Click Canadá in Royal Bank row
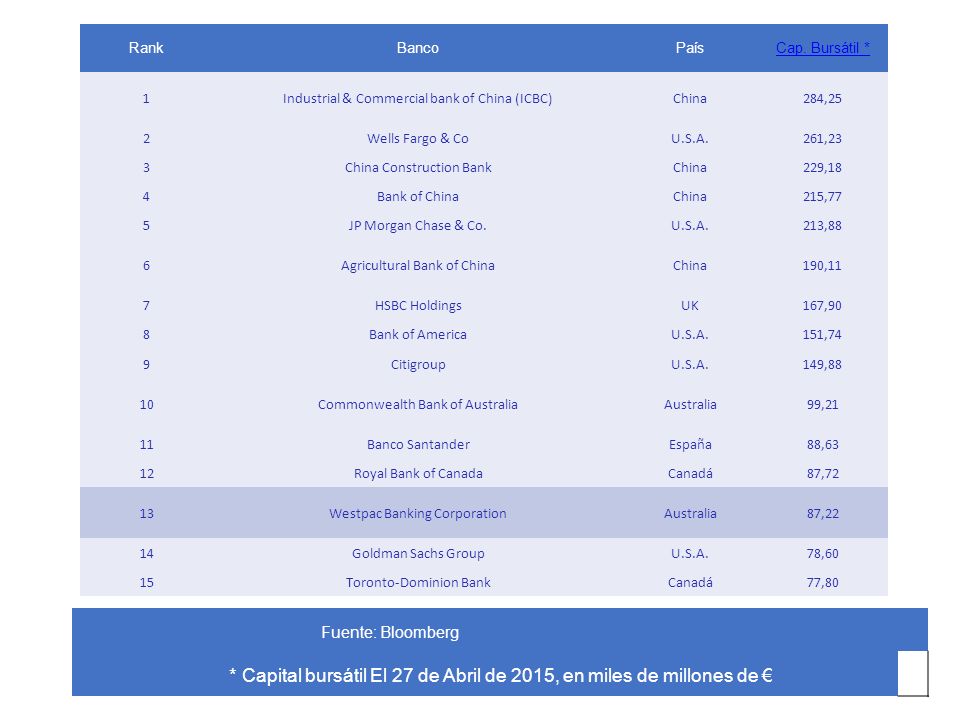The width and height of the screenshot is (960, 720). point(690,473)
